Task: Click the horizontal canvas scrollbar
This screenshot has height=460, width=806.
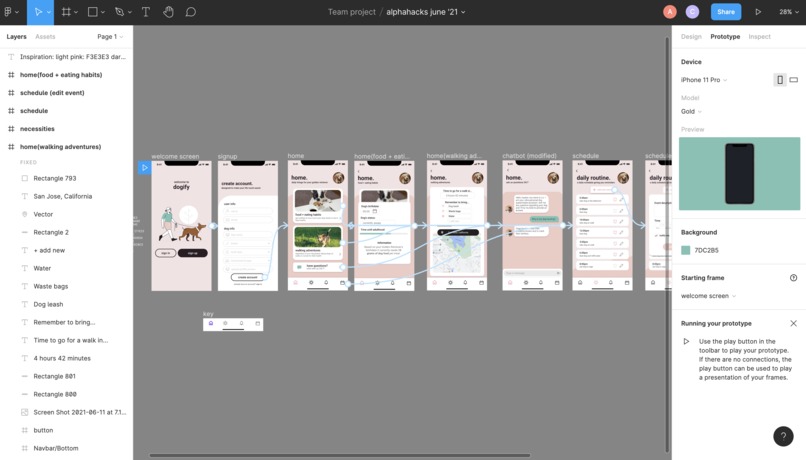Action: tap(339, 455)
